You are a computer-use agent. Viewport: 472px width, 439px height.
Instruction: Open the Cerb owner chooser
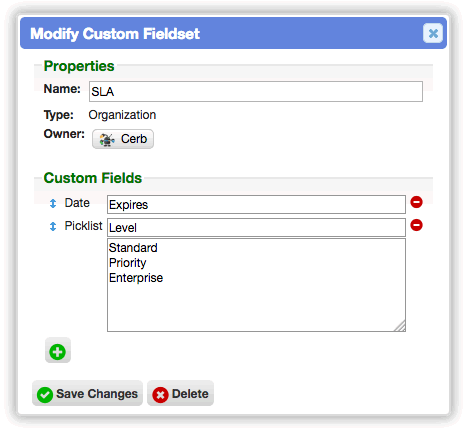pyautogui.click(x=123, y=139)
